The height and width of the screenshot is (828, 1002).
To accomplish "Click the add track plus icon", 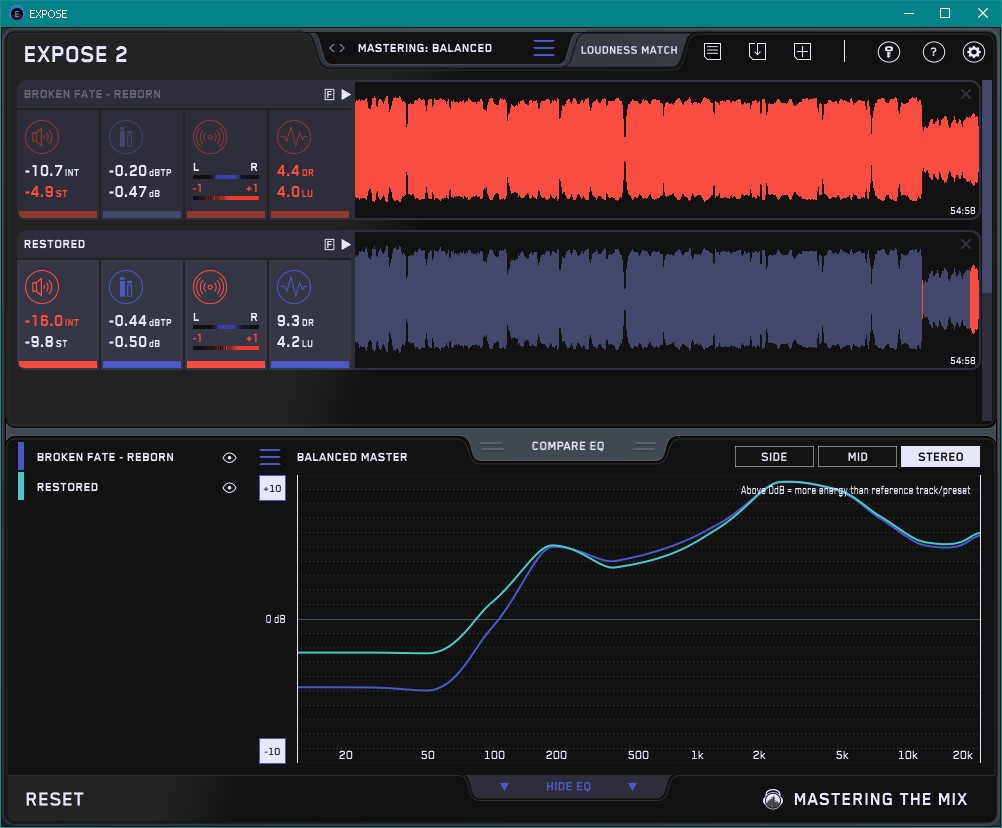I will pyautogui.click(x=802, y=51).
